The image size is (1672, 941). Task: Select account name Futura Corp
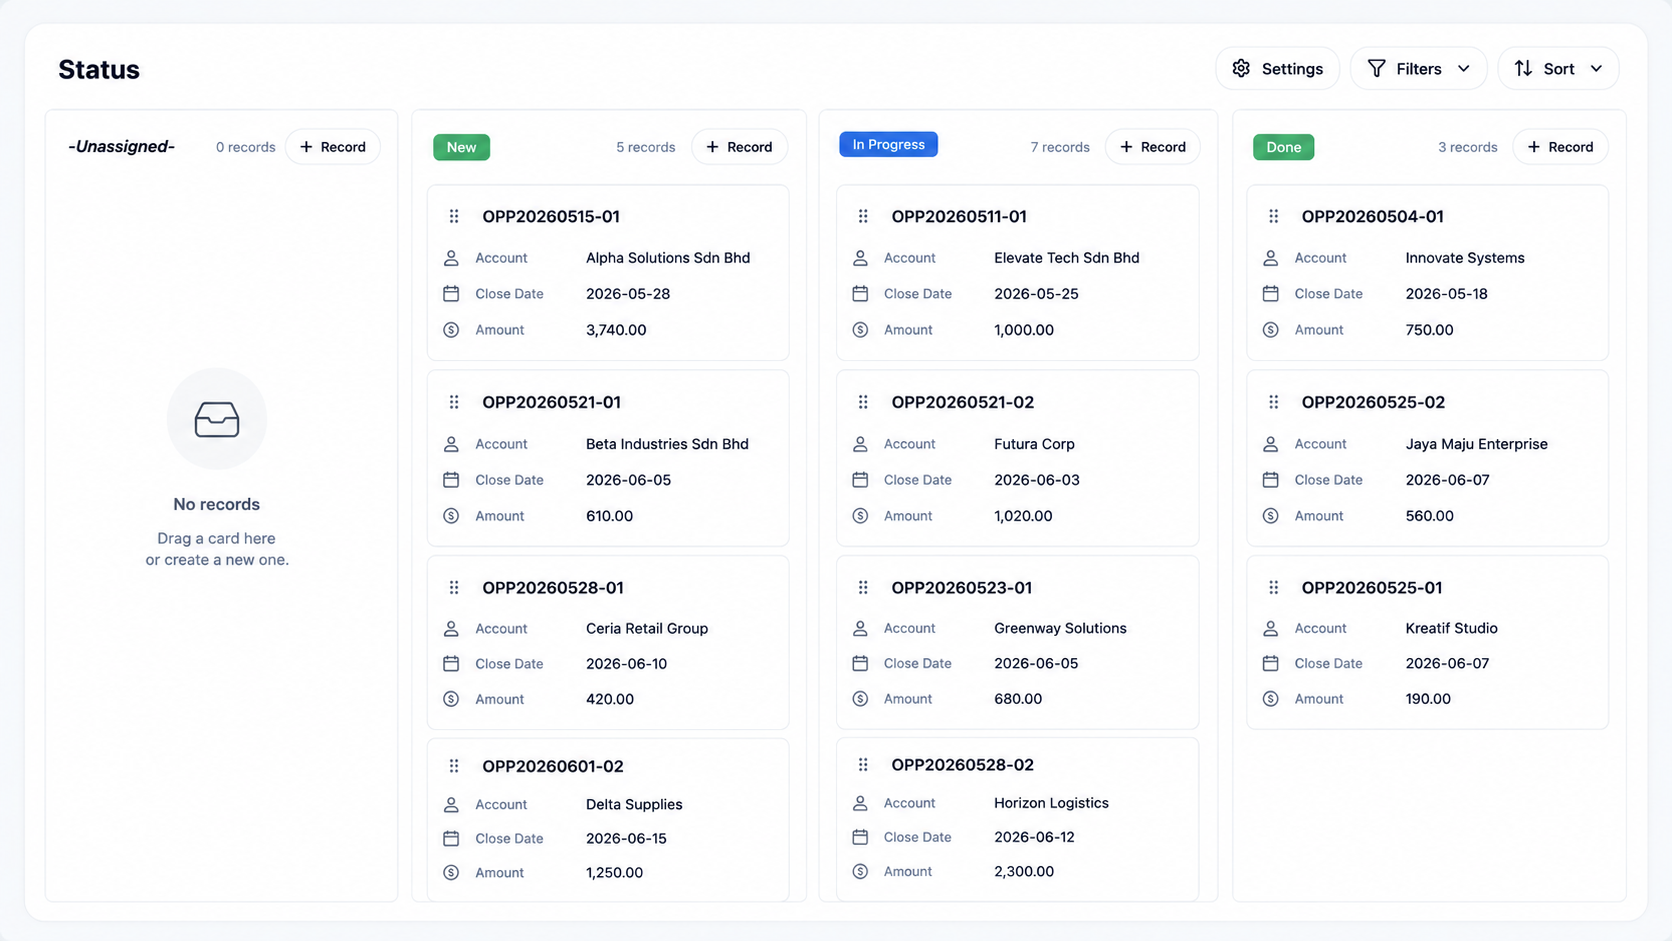tap(1034, 444)
